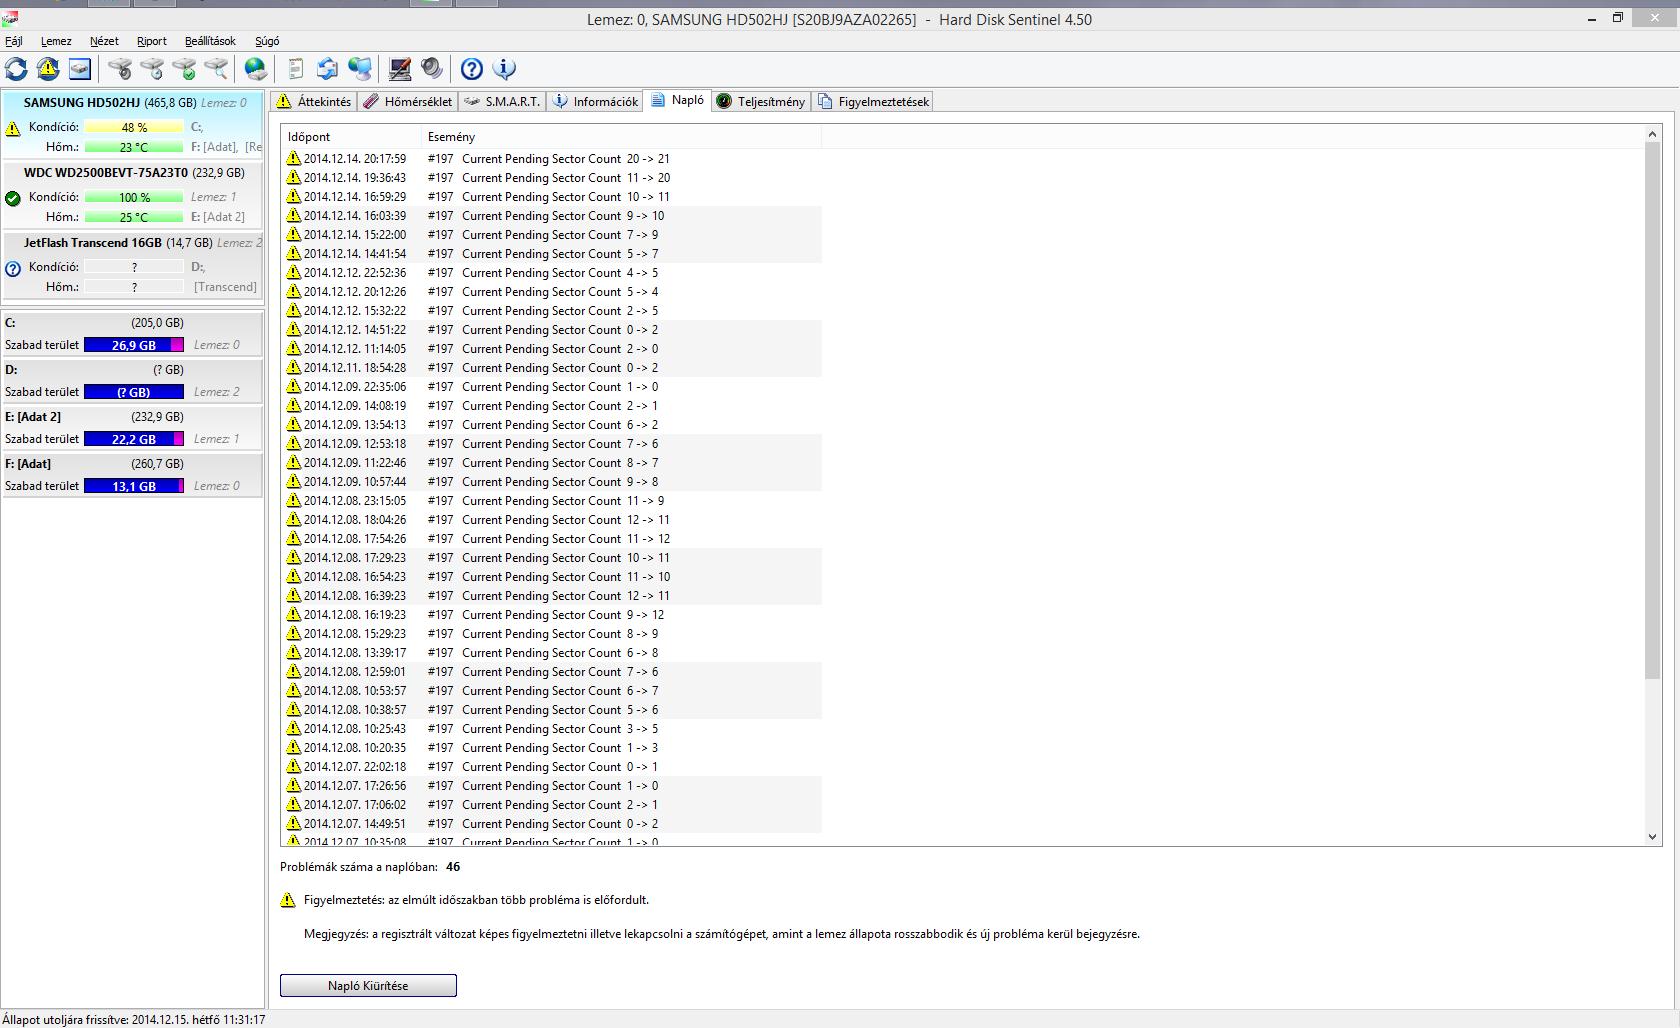Click the disk with stethoscope test icon
This screenshot has height=1028, width=1680.
(x=120, y=69)
